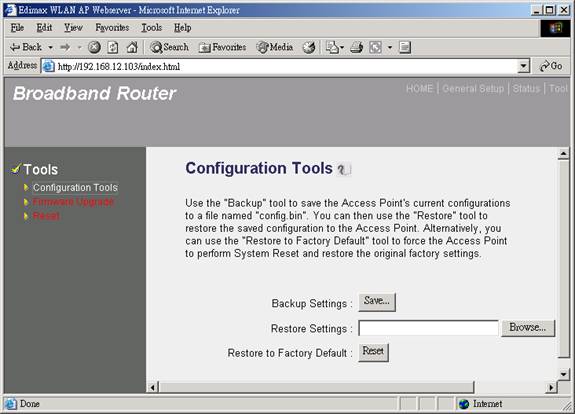
Task: Select Firmware Upgrade in sidebar
Action: pos(73,202)
